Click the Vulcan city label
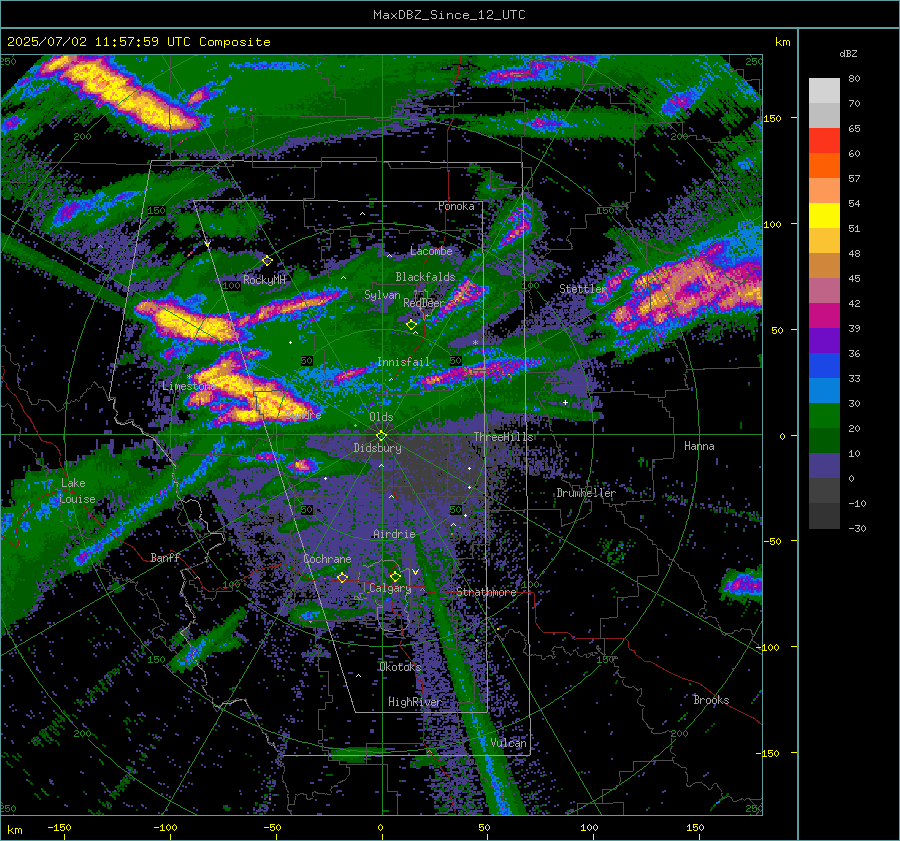 click(509, 743)
